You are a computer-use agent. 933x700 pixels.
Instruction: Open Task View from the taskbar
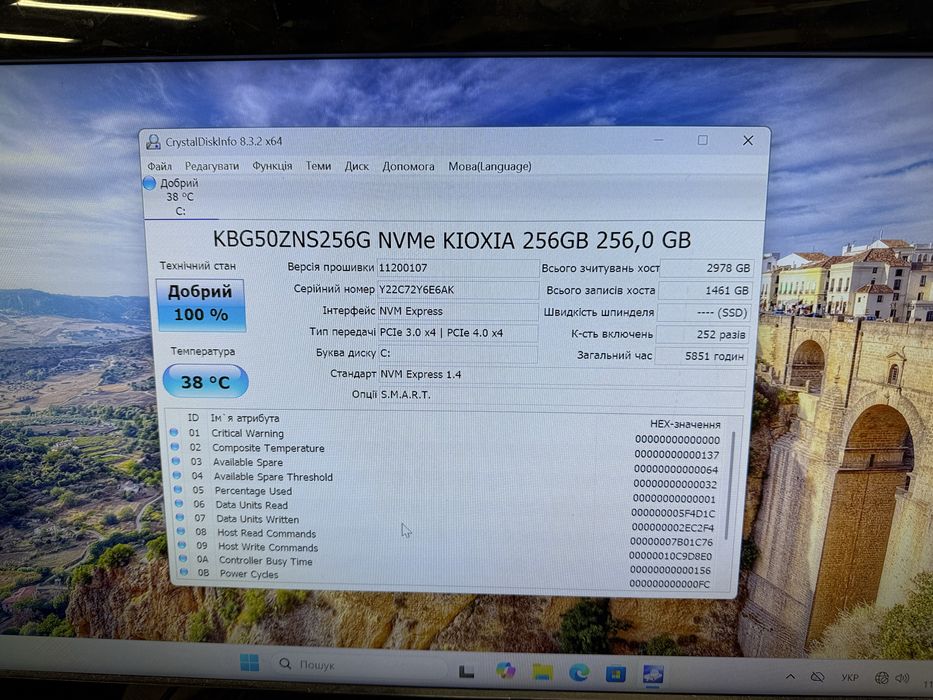pos(467,671)
